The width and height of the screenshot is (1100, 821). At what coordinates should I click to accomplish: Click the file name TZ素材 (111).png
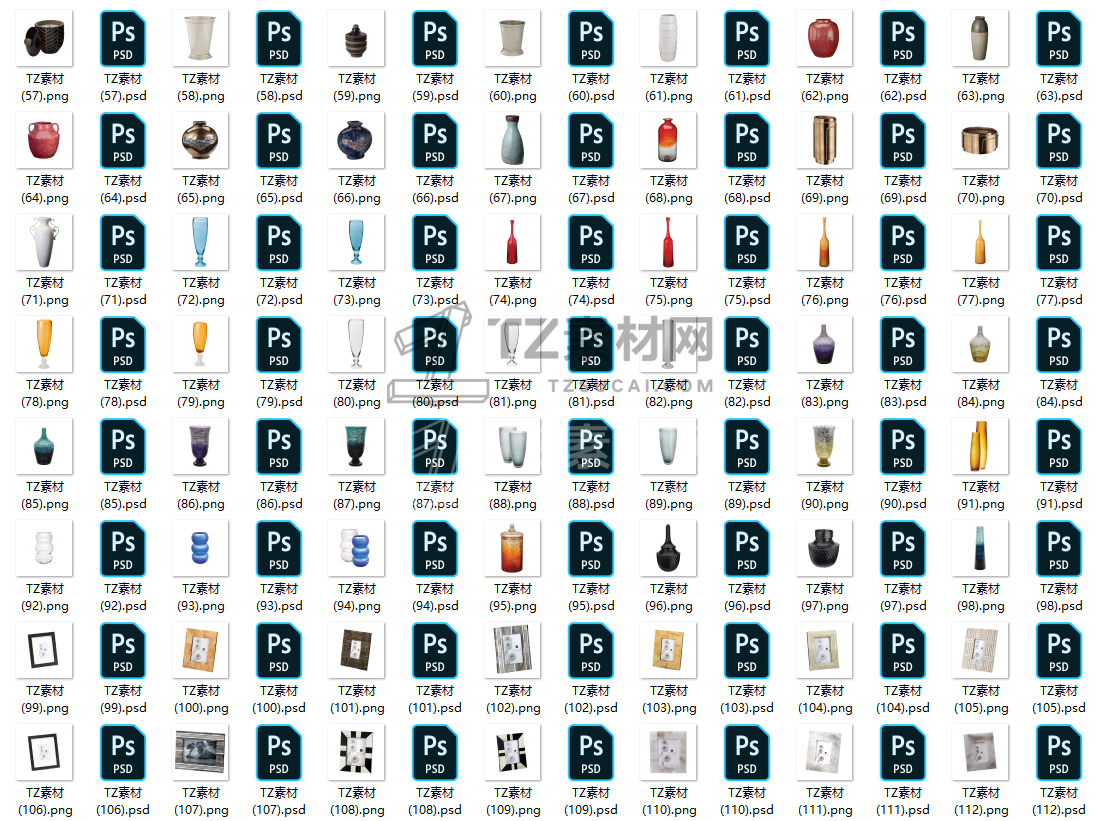[x=824, y=801]
